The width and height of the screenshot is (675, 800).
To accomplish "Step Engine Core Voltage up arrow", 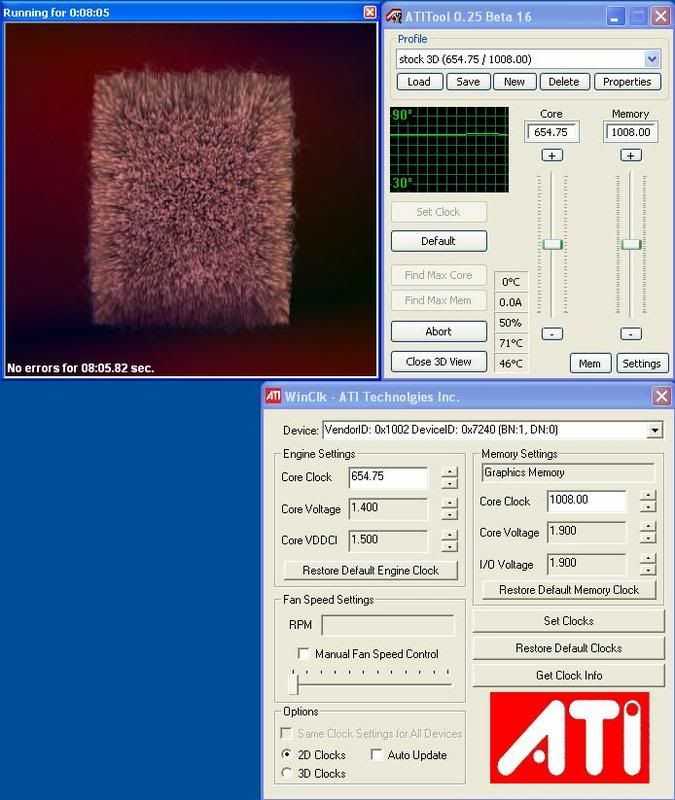I will point(449,503).
